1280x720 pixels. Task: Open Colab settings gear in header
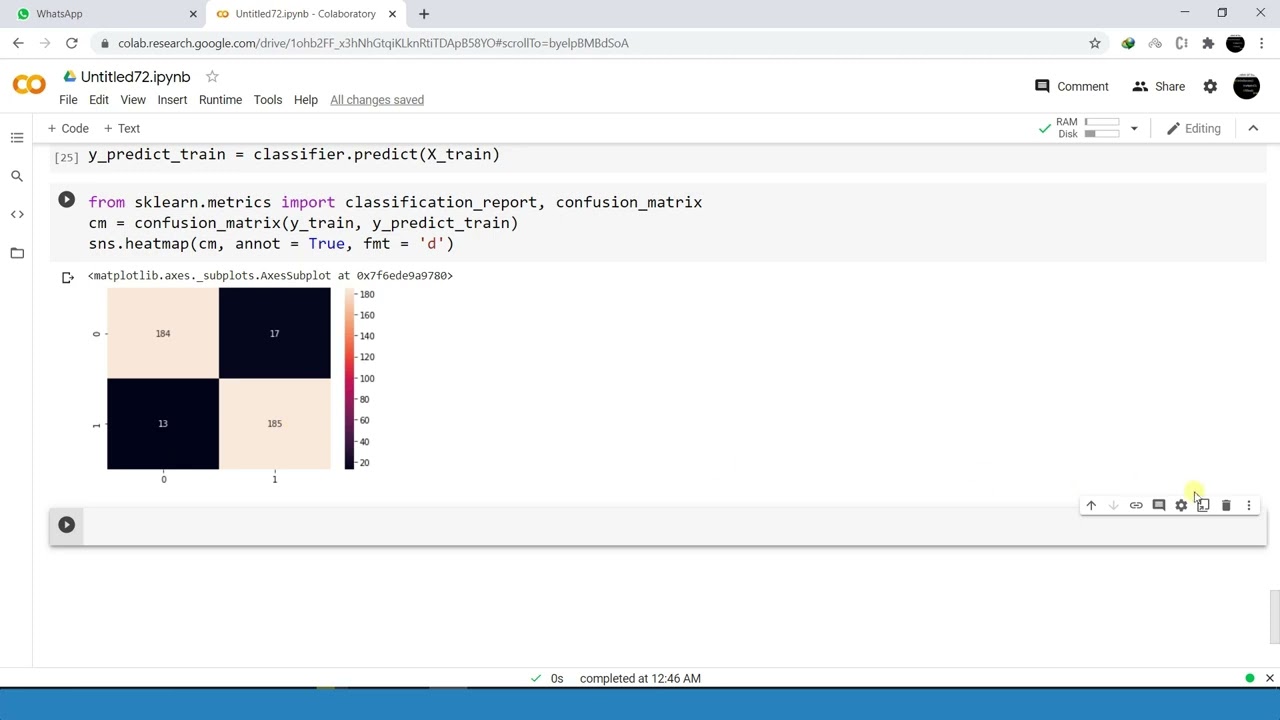click(1210, 87)
